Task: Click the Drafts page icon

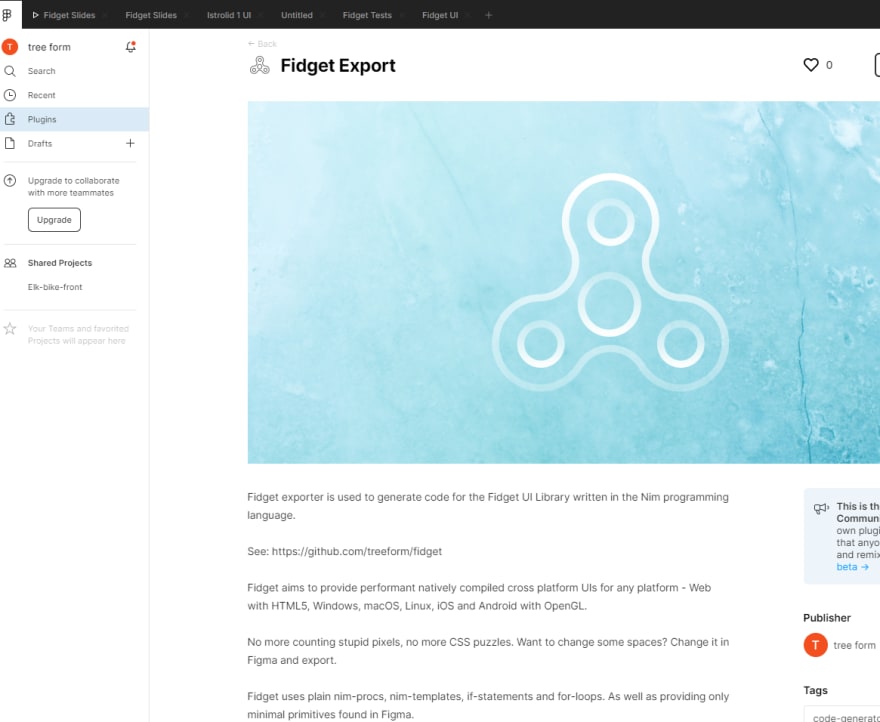Action: click(x=10, y=143)
